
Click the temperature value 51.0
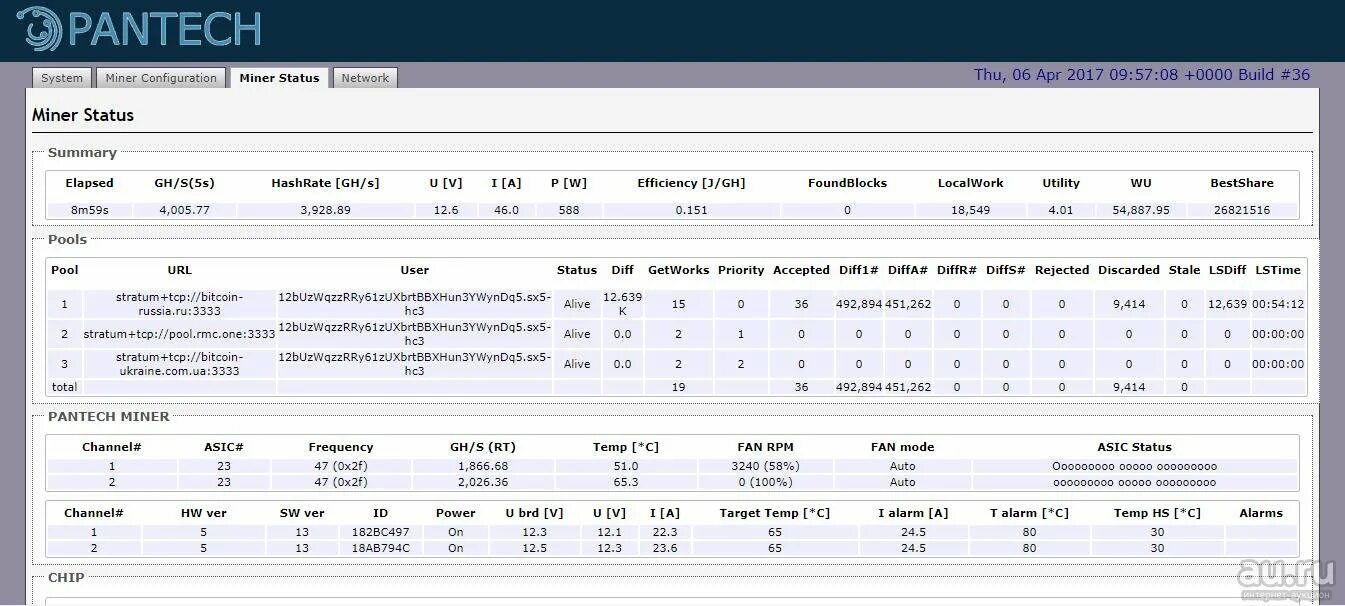click(x=626, y=466)
